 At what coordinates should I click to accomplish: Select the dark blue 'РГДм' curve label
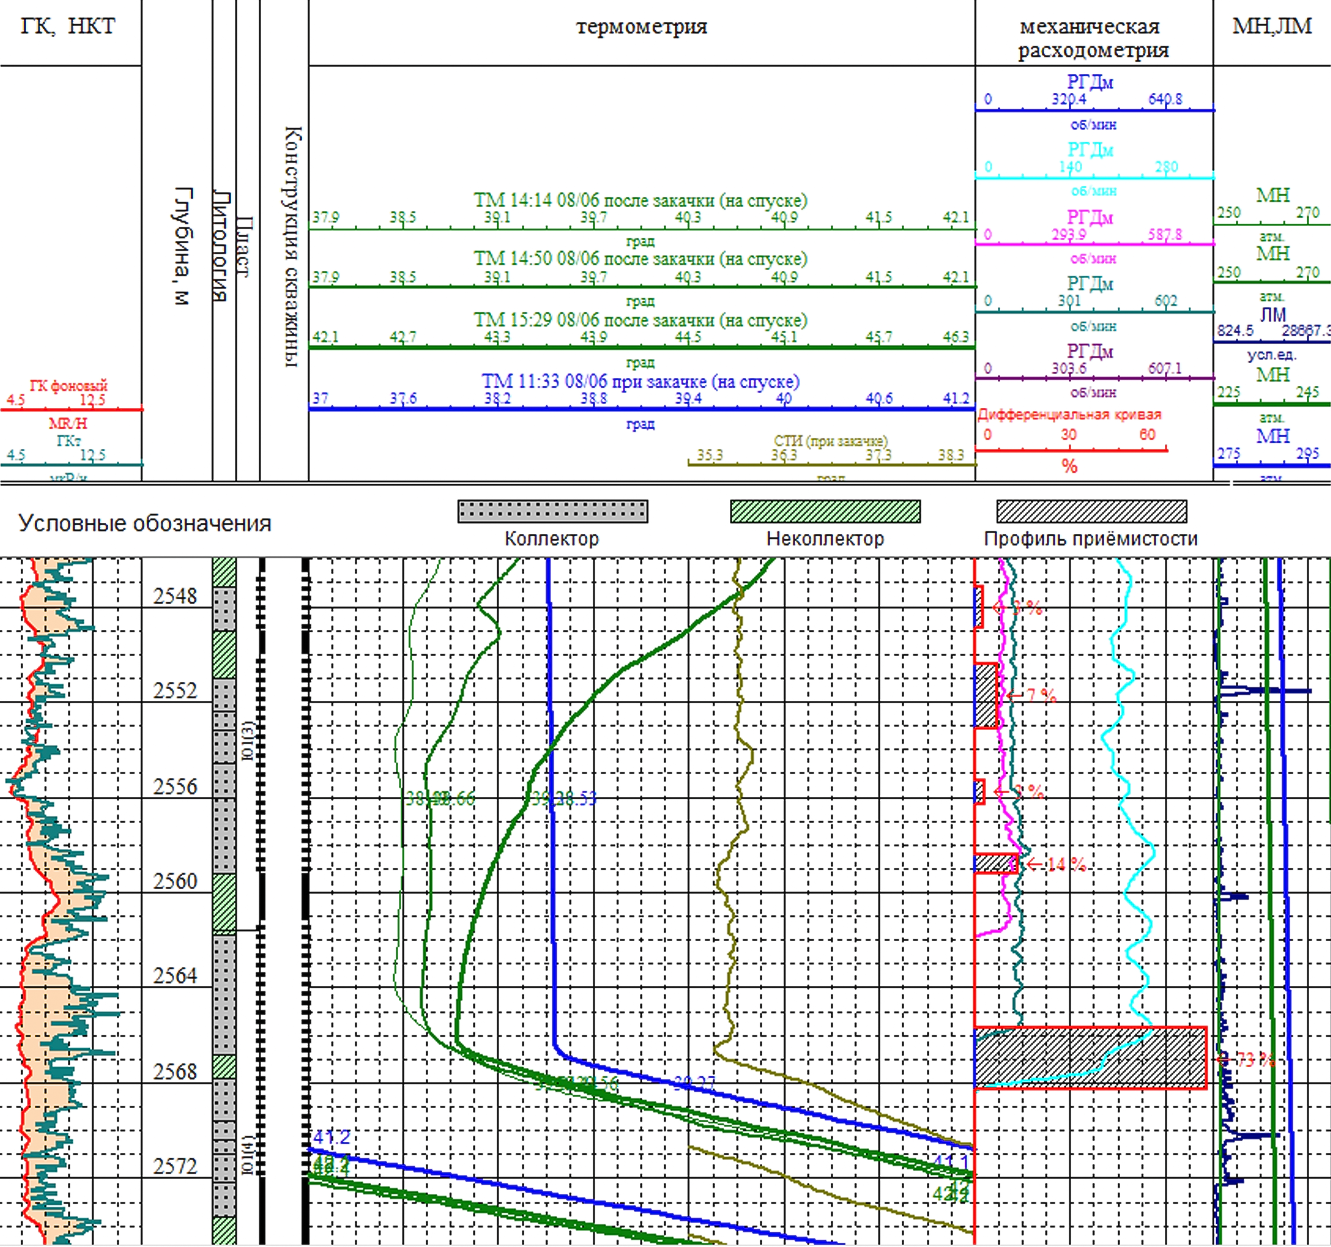tap(1090, 82)
